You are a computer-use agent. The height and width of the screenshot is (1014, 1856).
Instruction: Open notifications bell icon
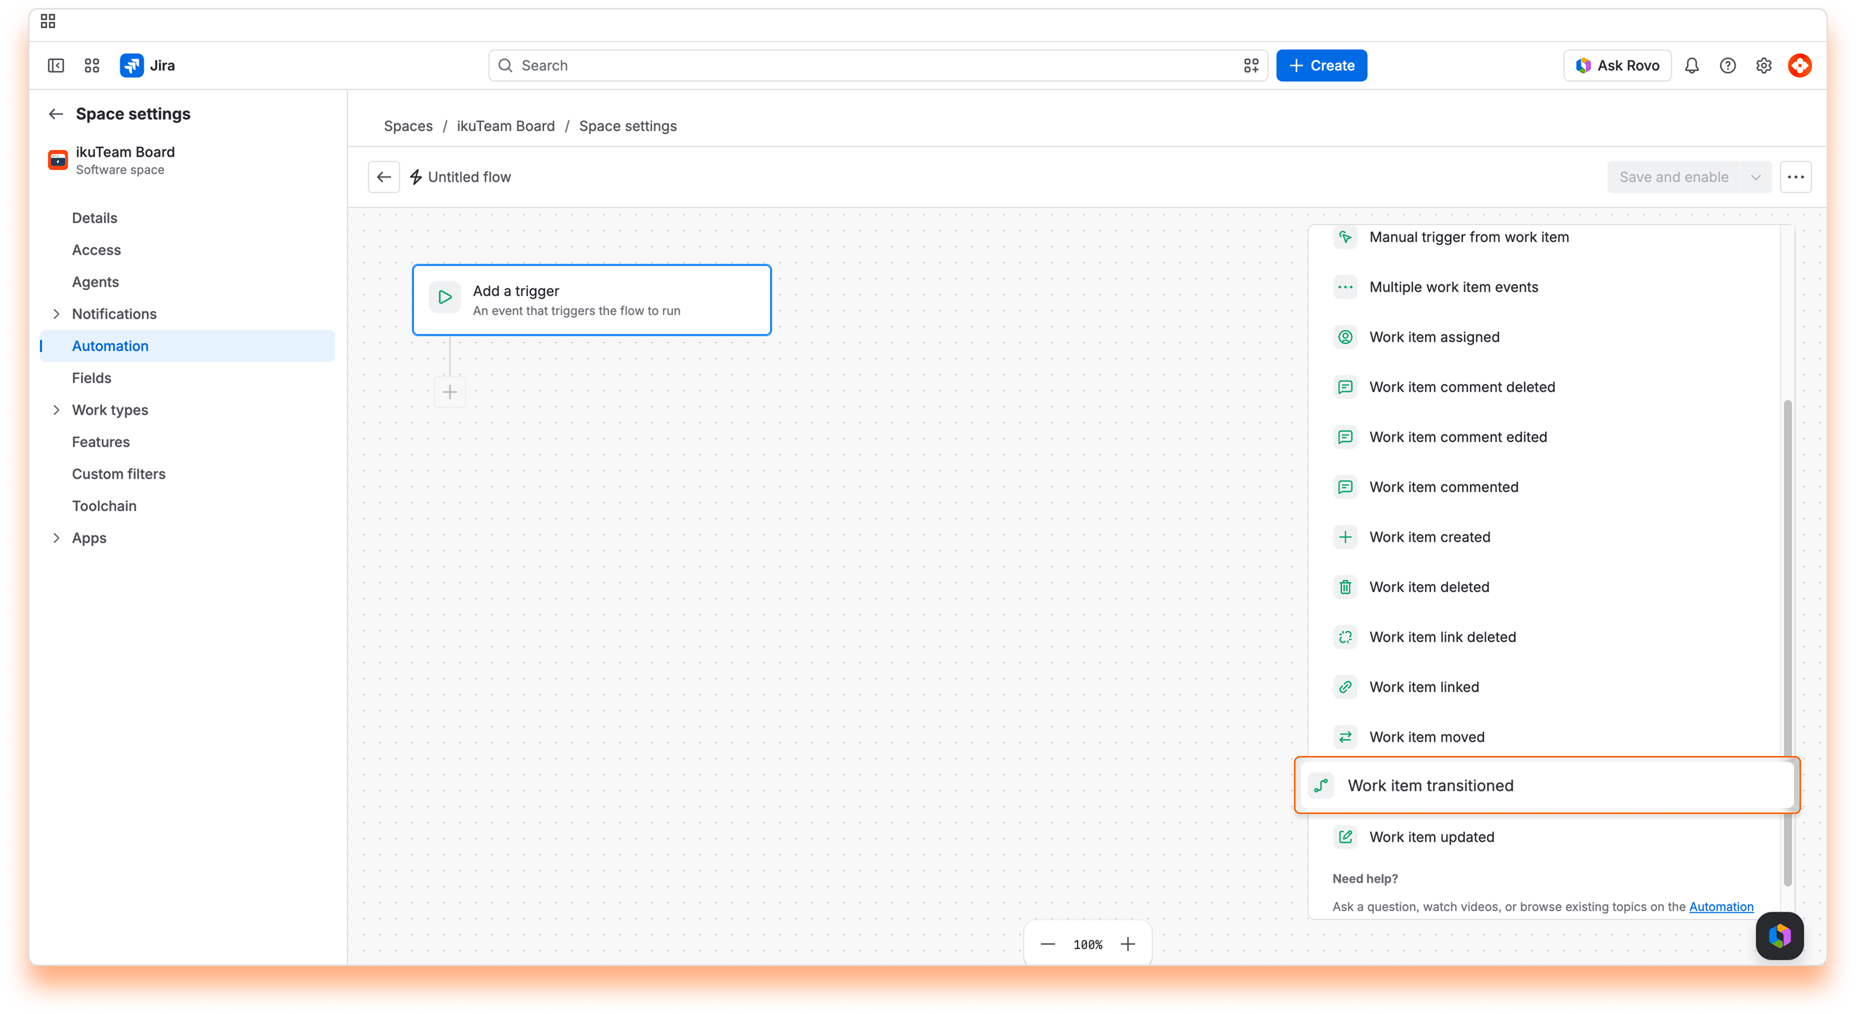point(1692,65)
